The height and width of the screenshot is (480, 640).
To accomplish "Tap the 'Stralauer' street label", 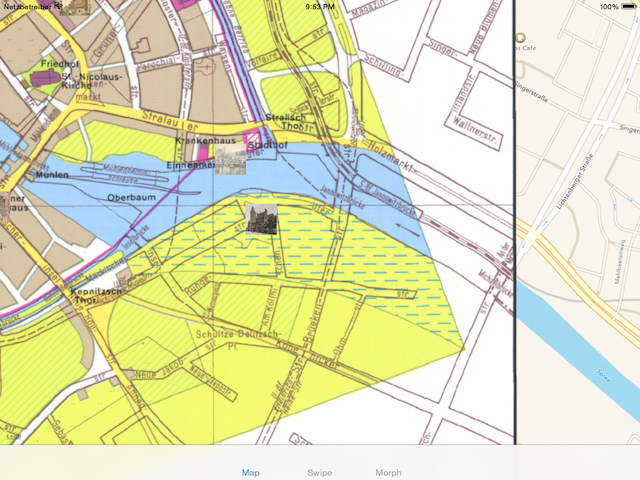I will click(x=171, y=121).
